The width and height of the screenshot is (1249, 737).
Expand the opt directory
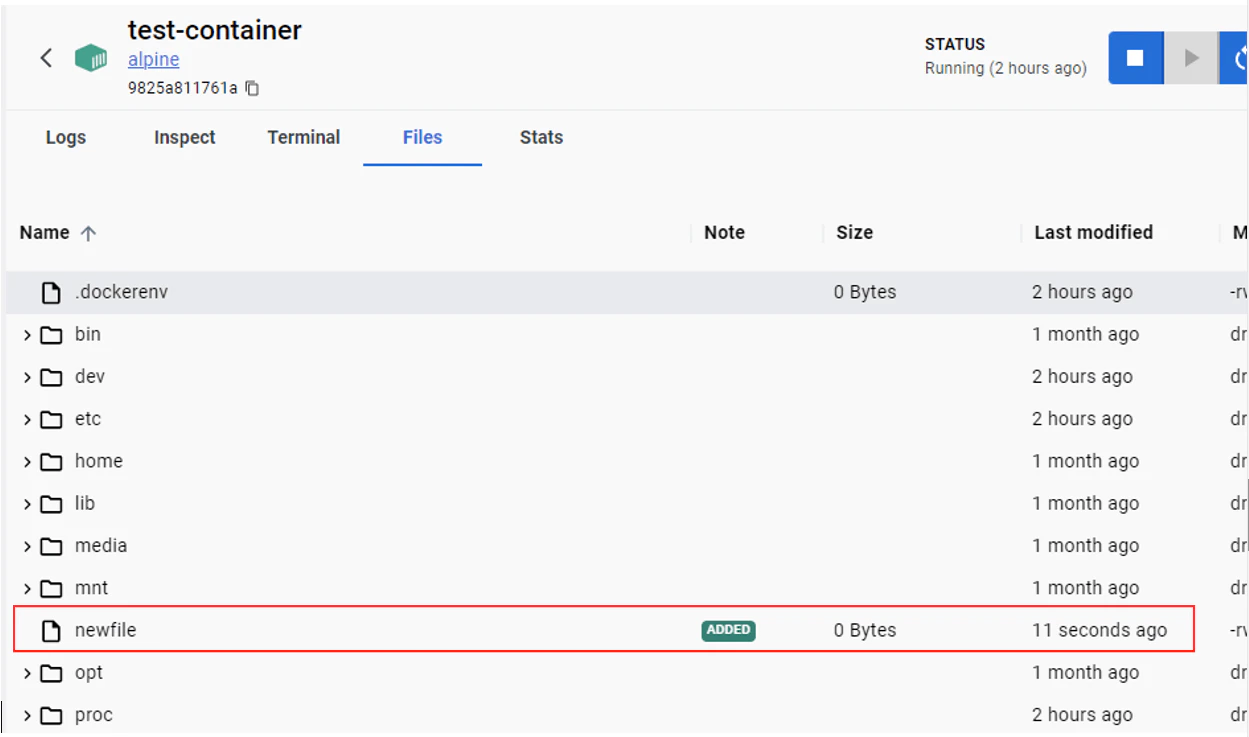[x=26, y=672]
